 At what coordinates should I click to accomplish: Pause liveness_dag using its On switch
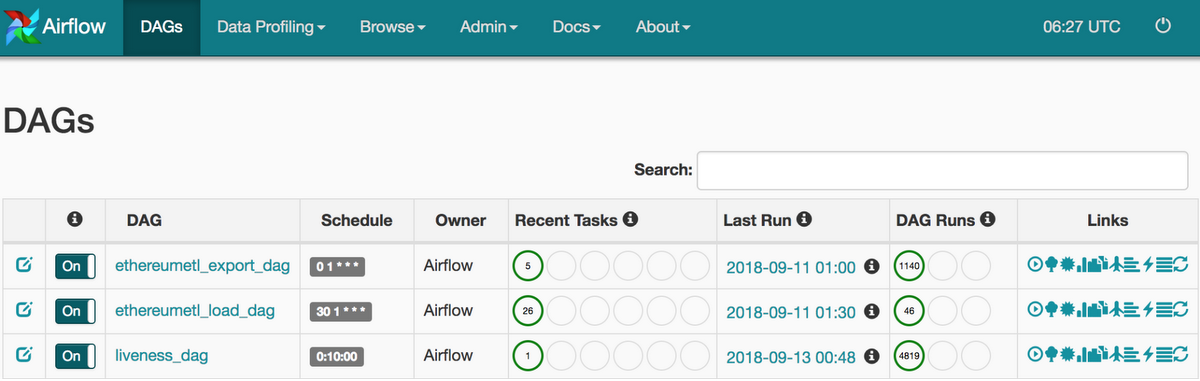coord(75,356)
